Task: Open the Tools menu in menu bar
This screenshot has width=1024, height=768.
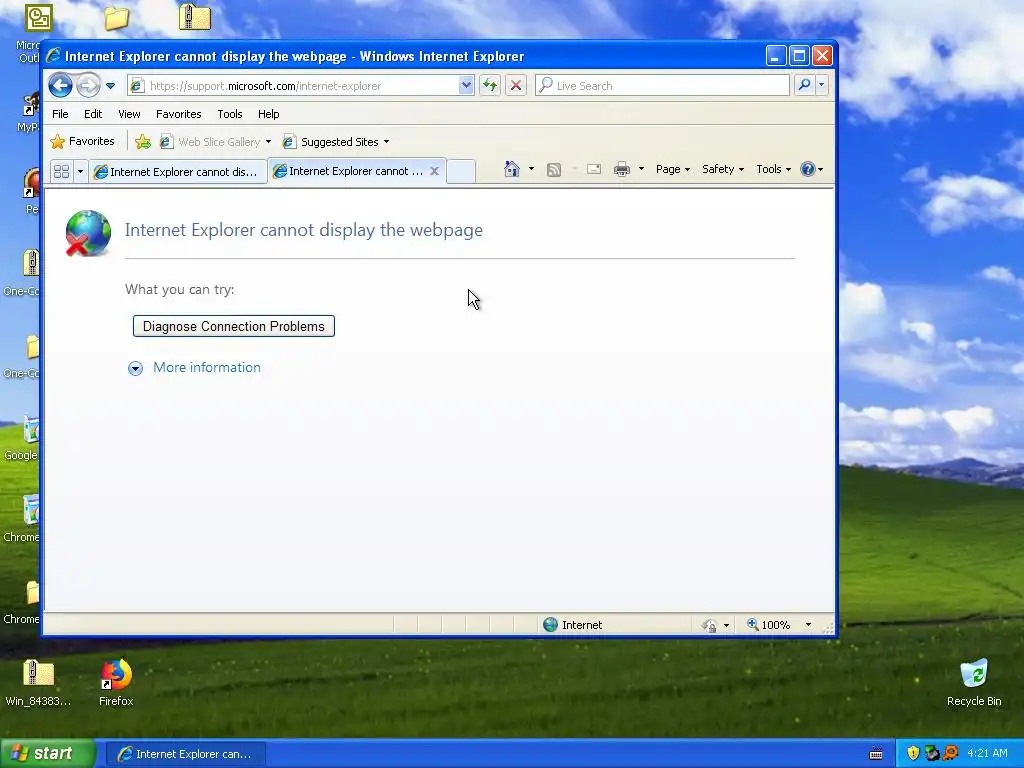Action: pyautogui.click(x=230, y=114)
